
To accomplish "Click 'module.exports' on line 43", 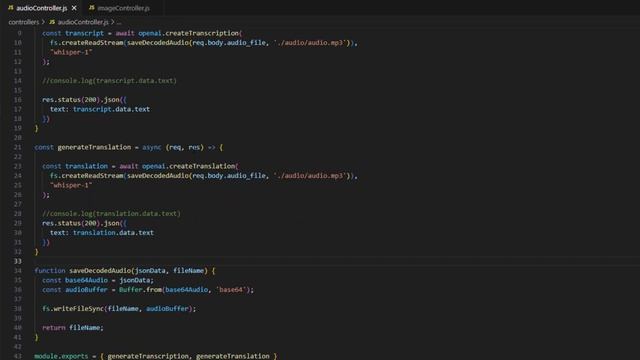I will click(x=61, y=356).
